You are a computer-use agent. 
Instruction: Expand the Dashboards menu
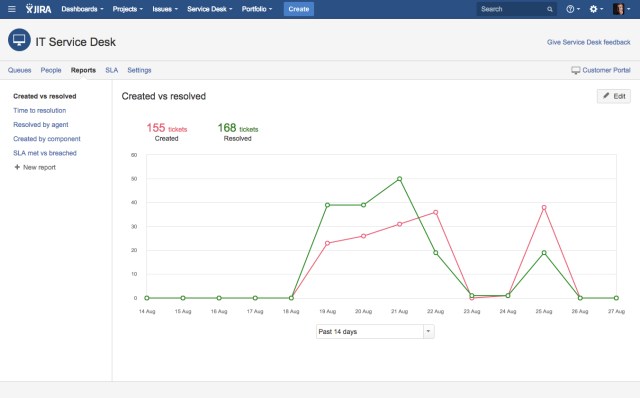[x=82, y=9]
